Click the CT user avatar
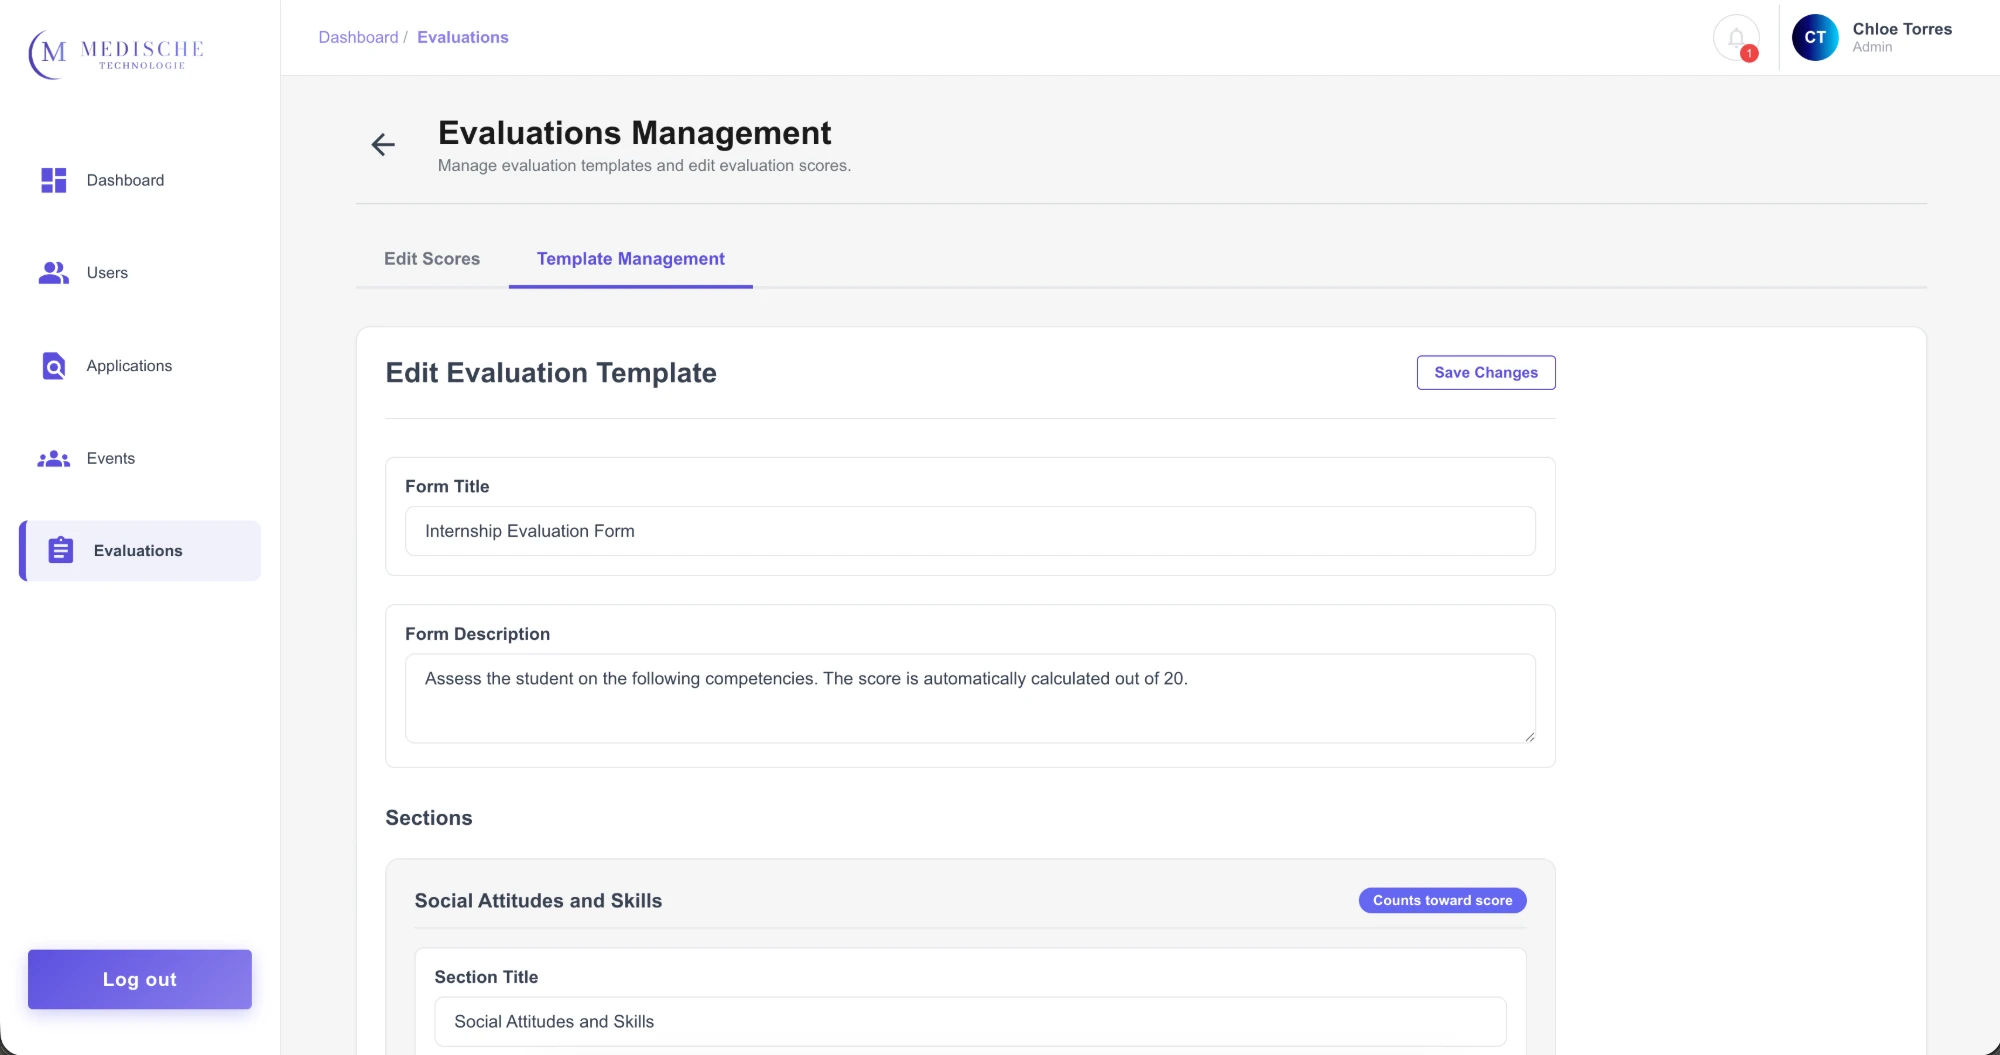This screenshot has width=2000, height=1055. tap(1815, 38)
